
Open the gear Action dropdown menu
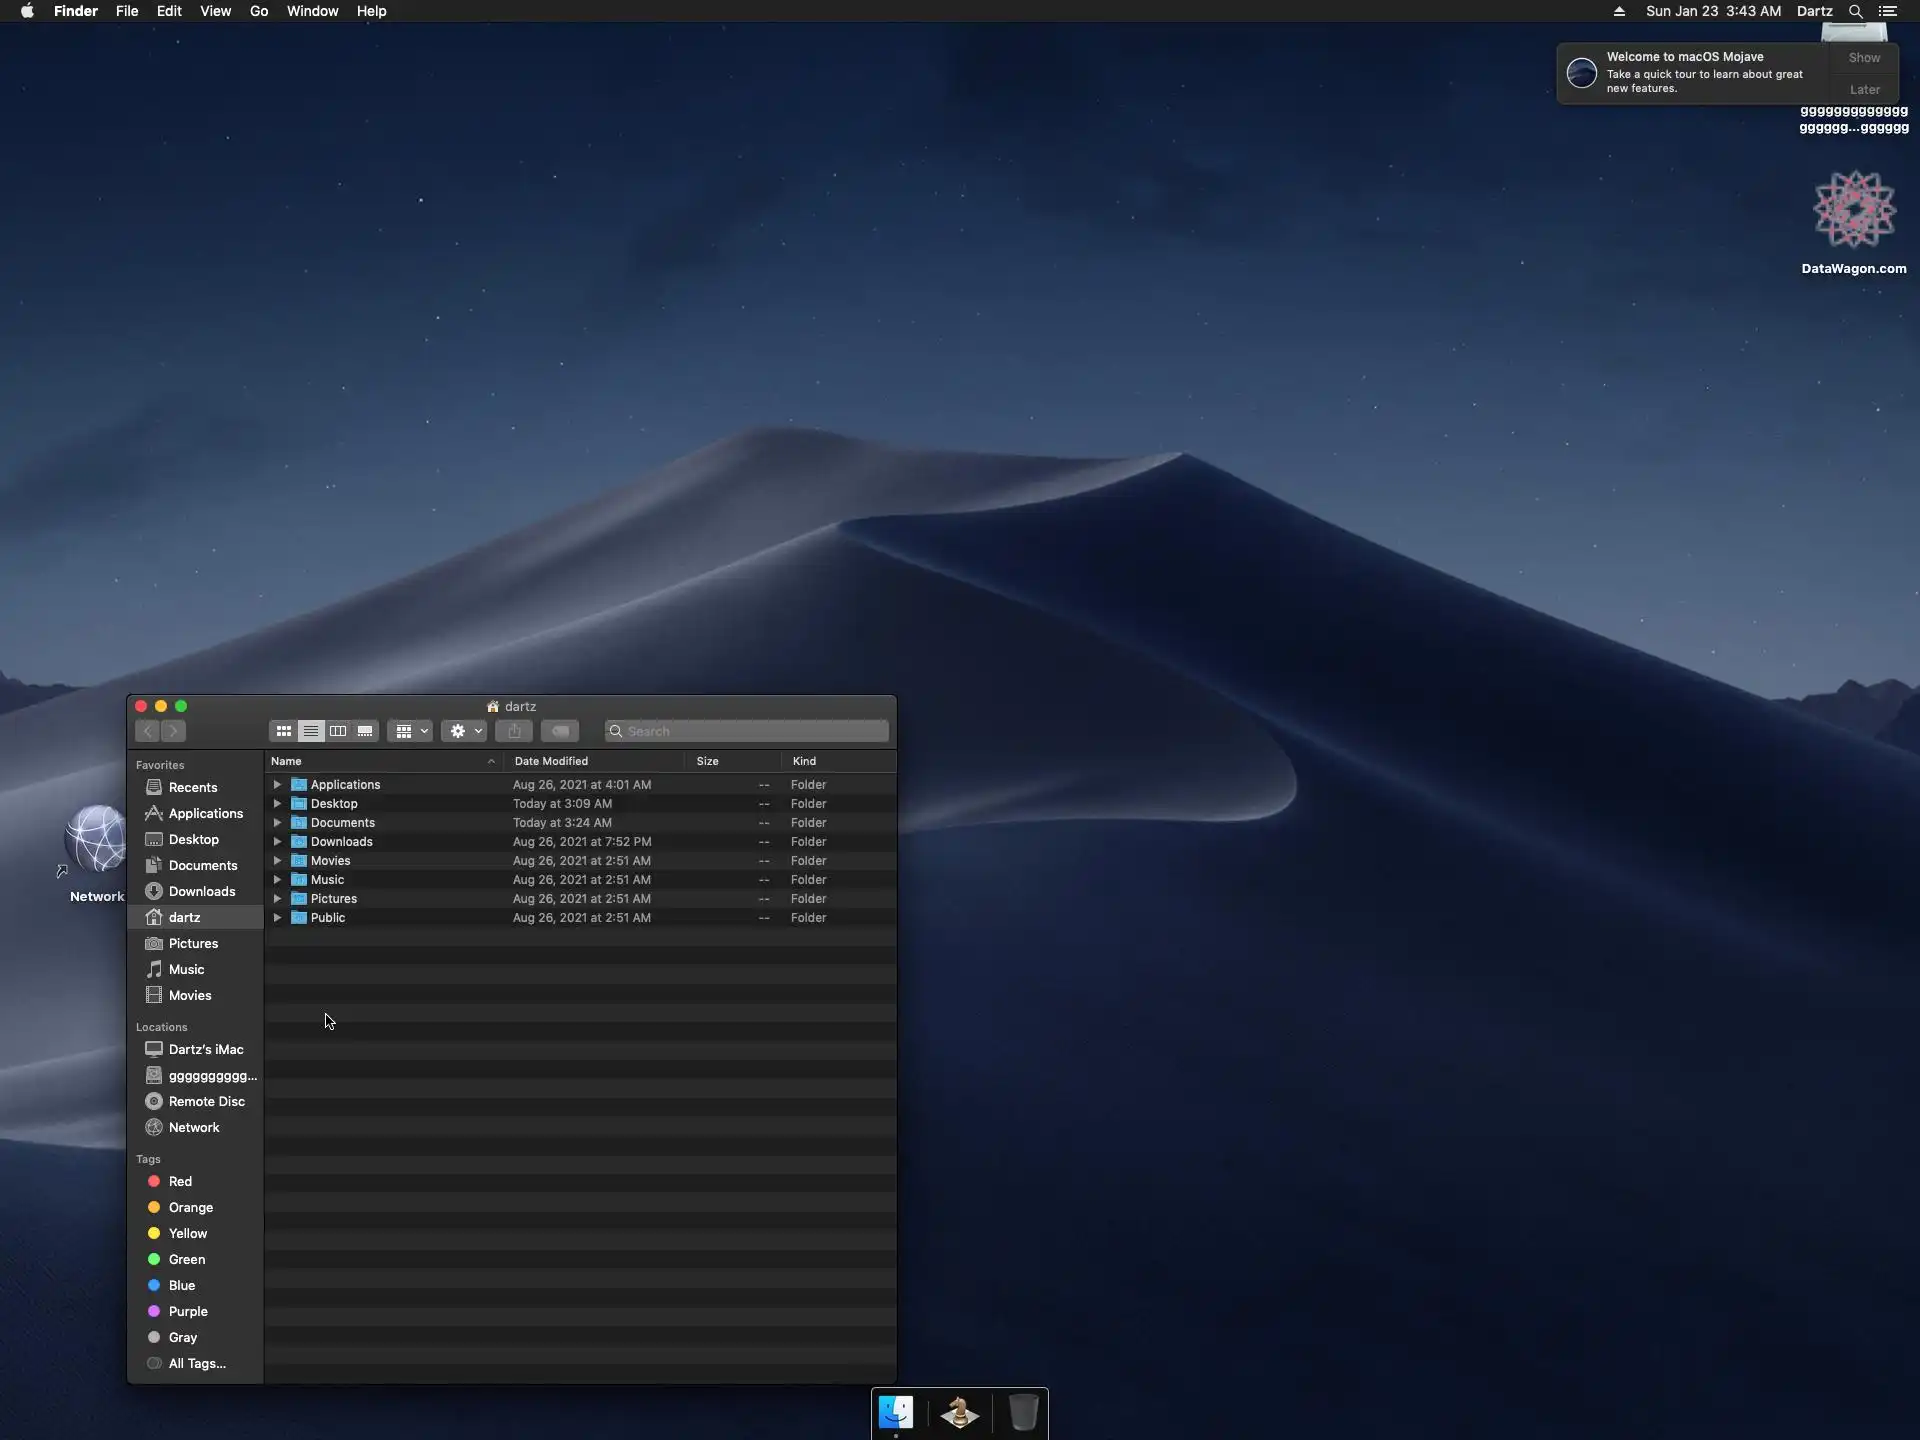point(464,731)
